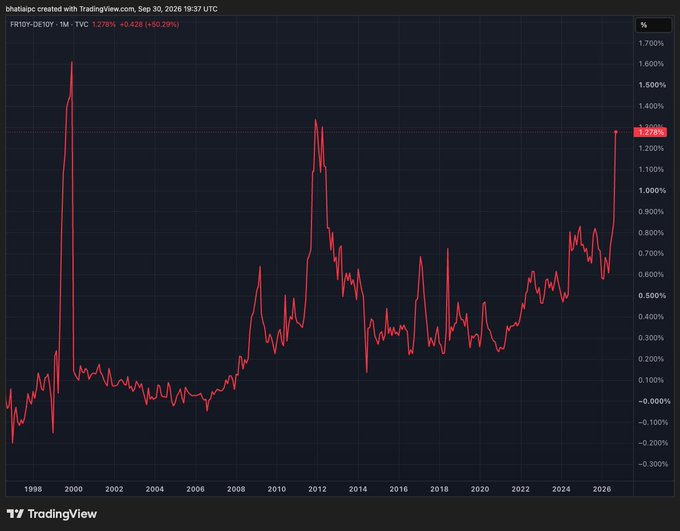Click the 1.600% price axis label
Image resolution: width=680 pixels, height=531 pixels.
point(651,64)
